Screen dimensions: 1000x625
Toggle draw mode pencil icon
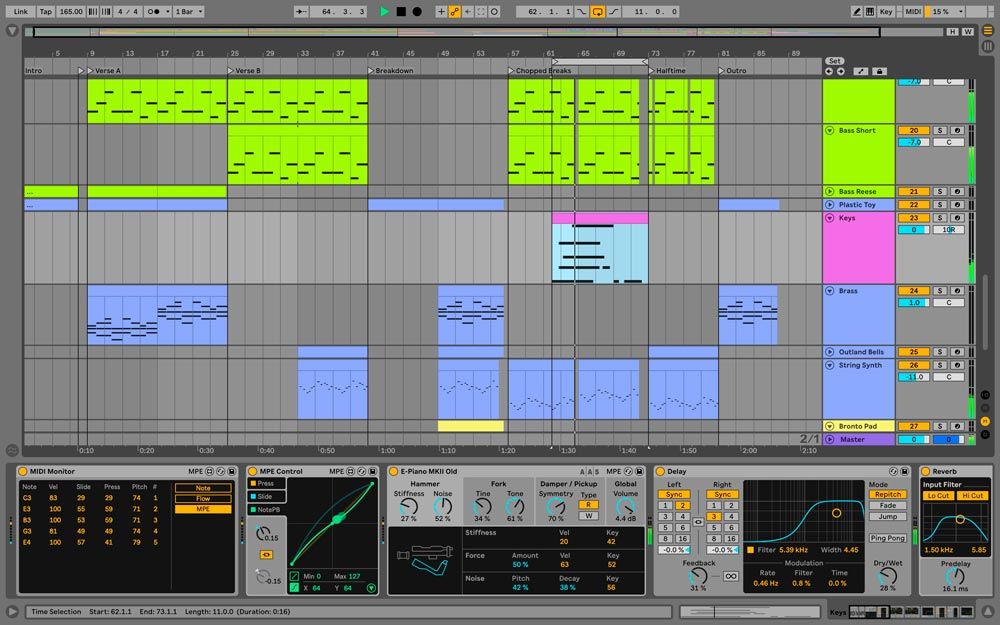pyautogui.click(x=857, y=11)
